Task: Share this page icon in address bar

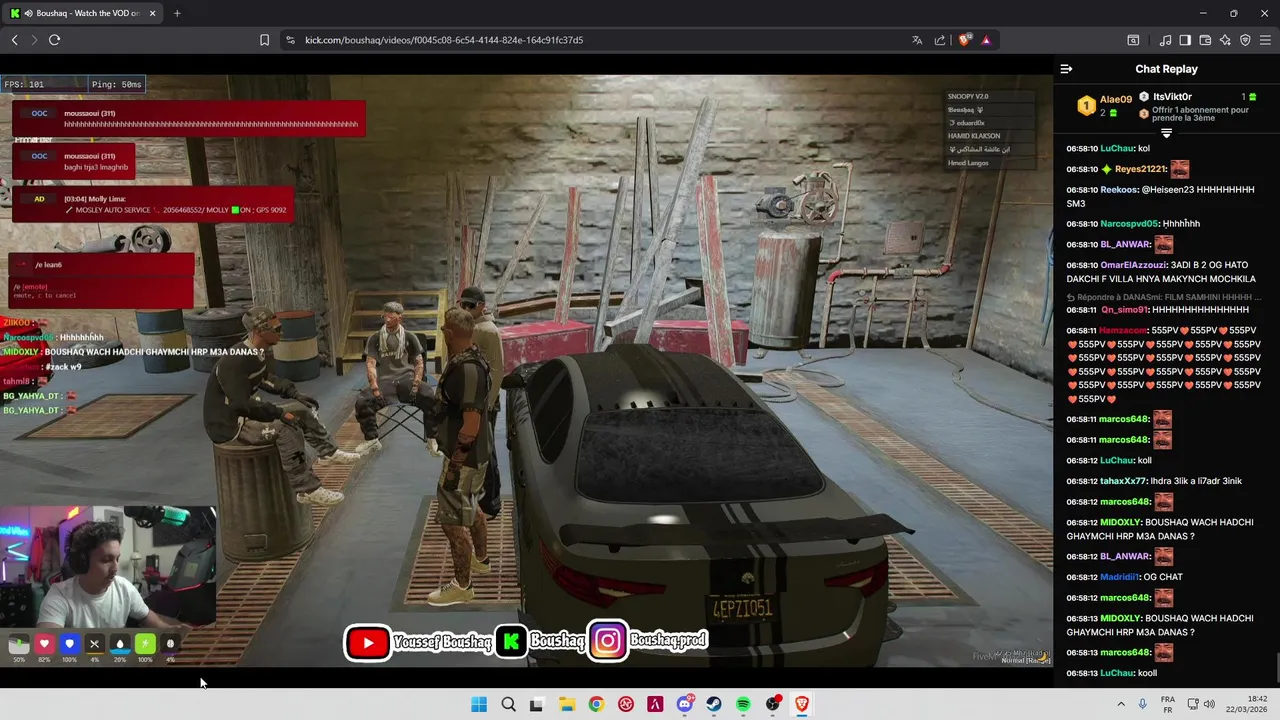Action: pos(940,40)
